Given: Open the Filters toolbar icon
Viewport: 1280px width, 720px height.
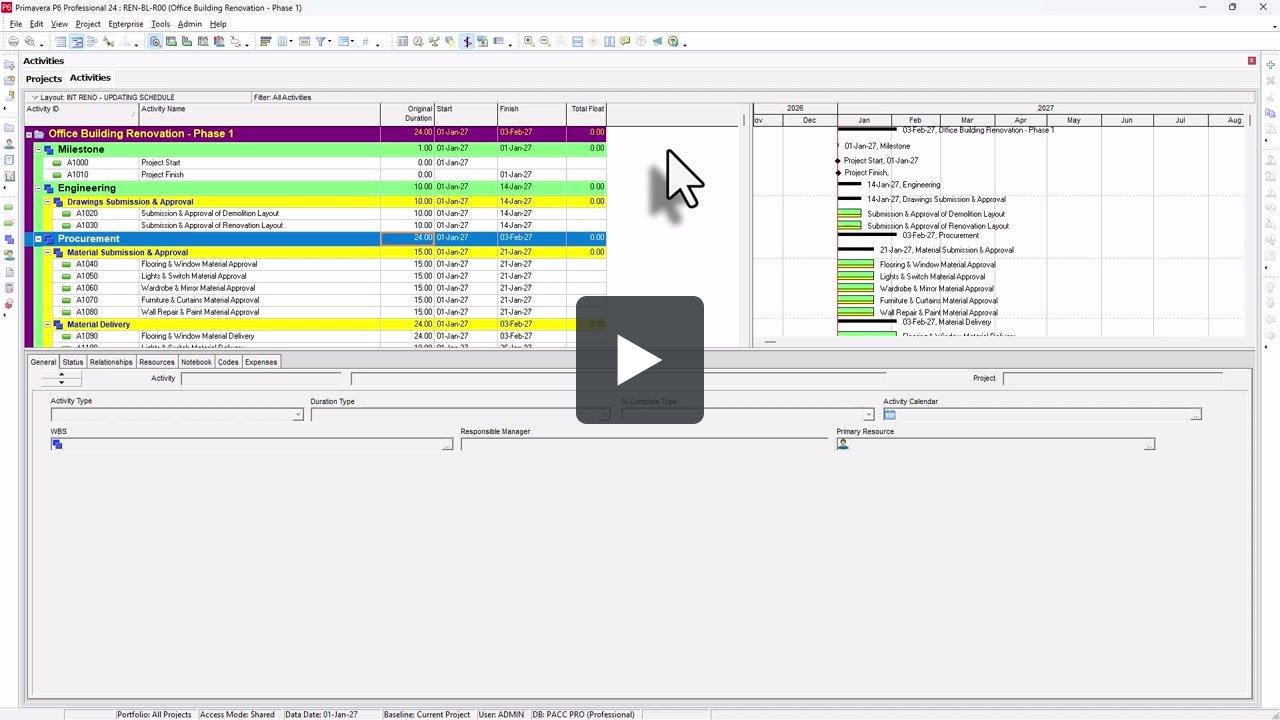Looking at the screenshot, I should [321, 42].
